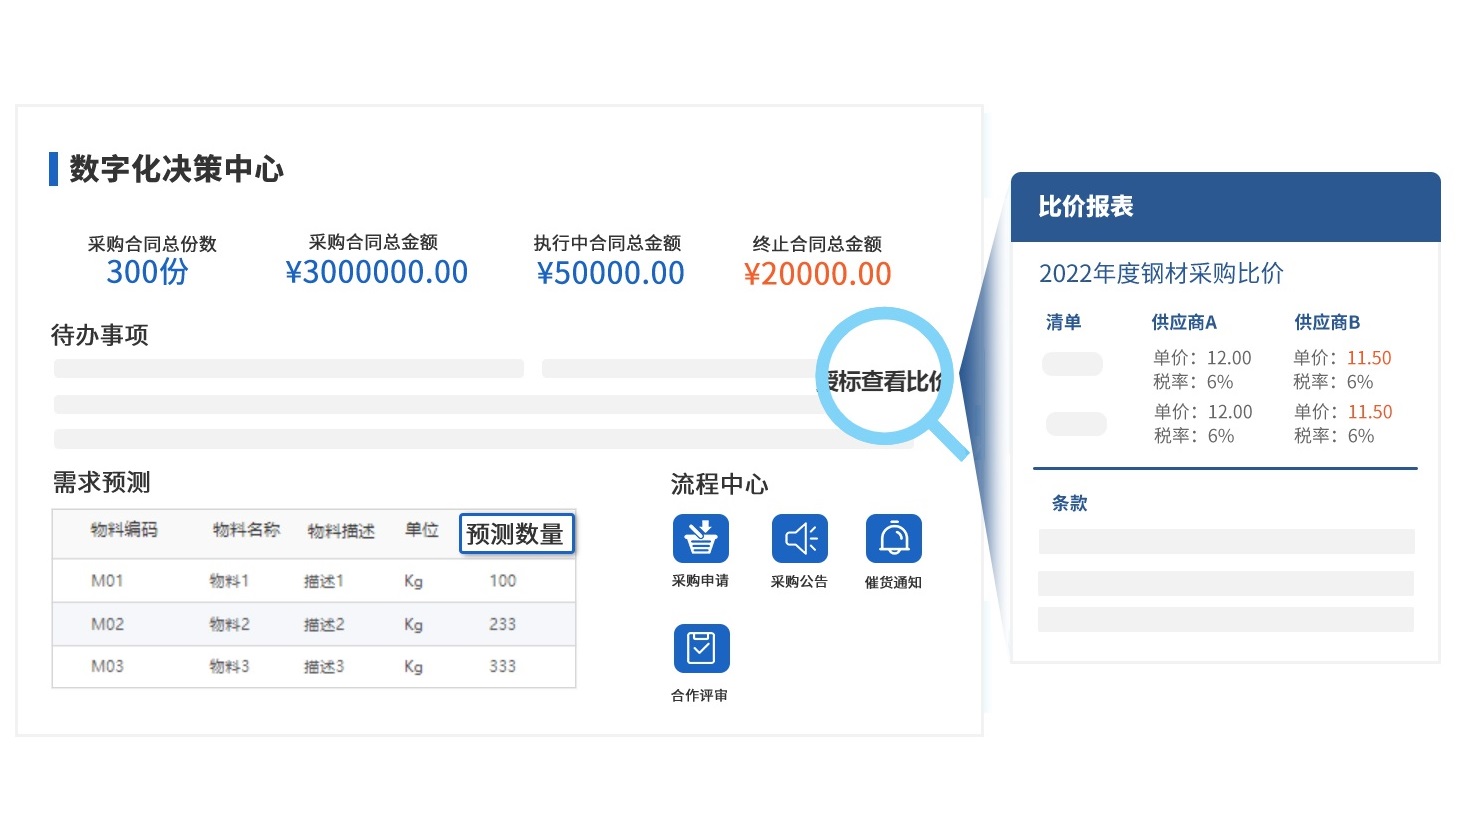This screenshot has height=828, width=1466.
Task: Open the 采购申请 basket icon
Action: (700, 539)
